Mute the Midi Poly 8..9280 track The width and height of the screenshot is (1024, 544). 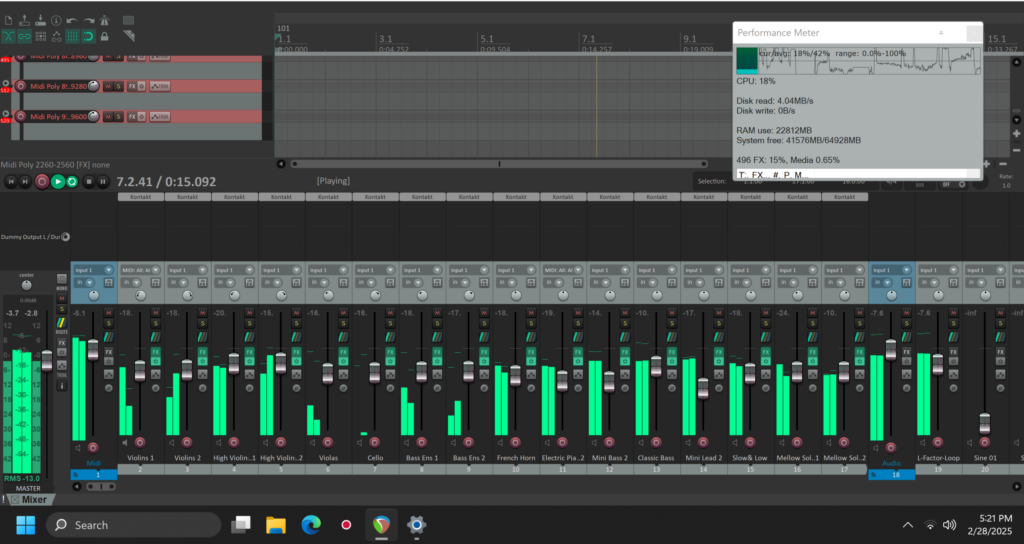click(x=108, y=86)
